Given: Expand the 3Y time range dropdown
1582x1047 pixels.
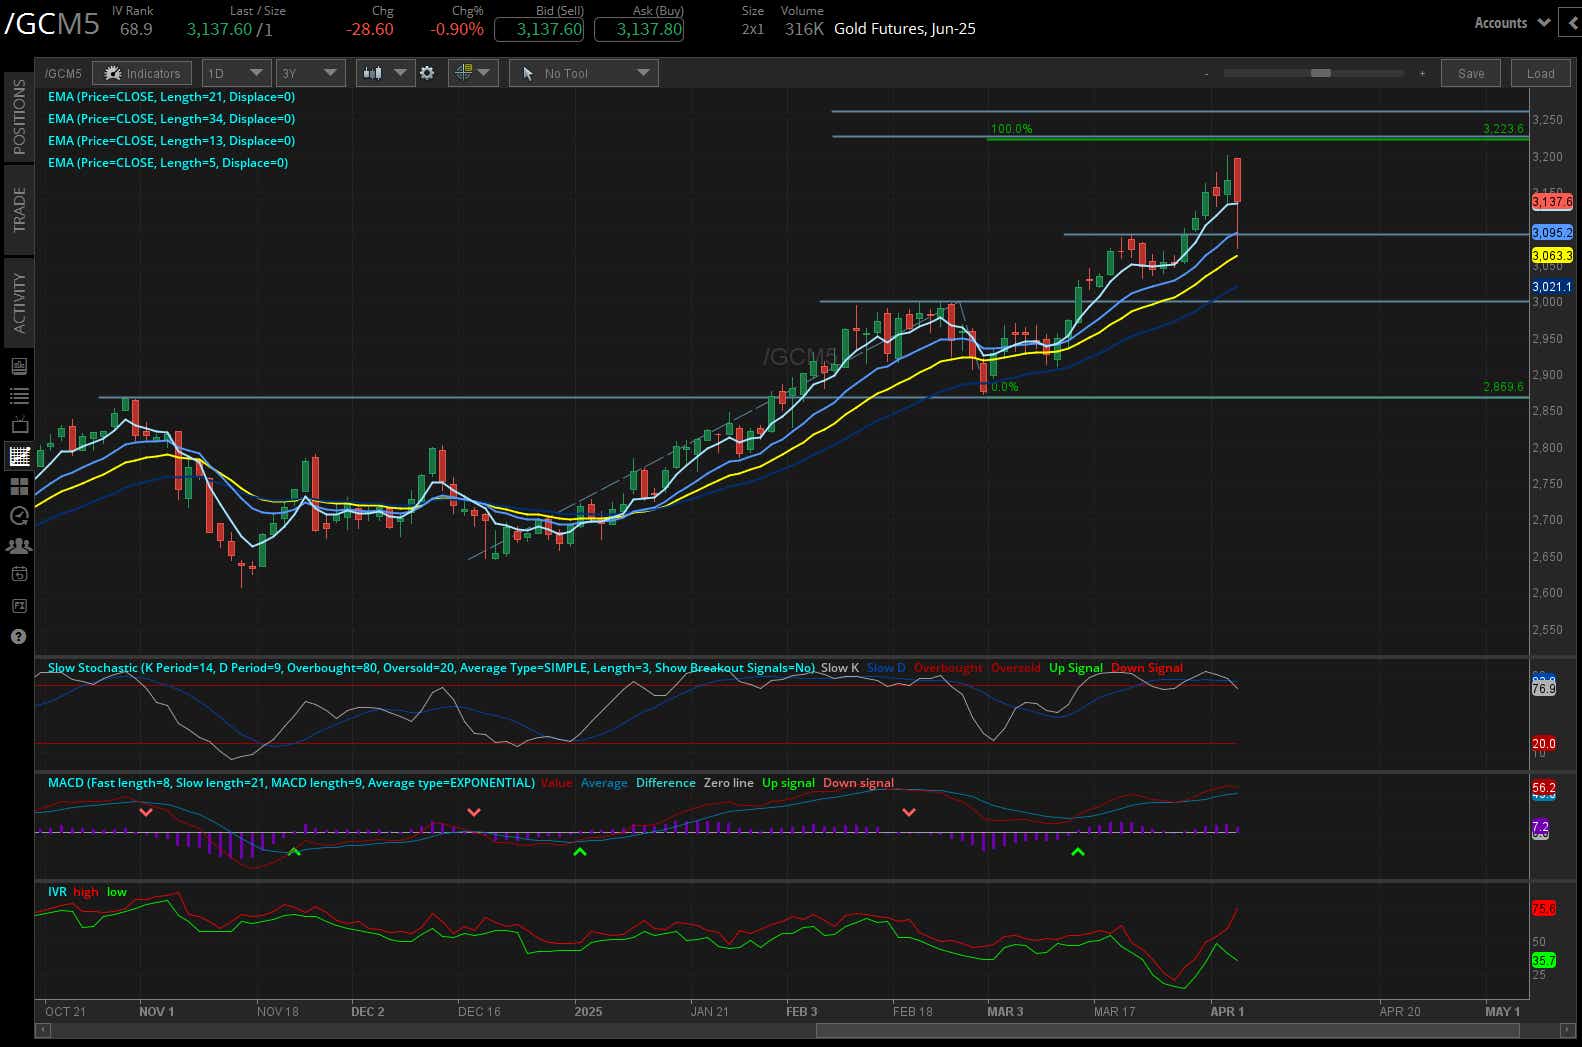Looking at the screenshot, I should click(310, 73).
